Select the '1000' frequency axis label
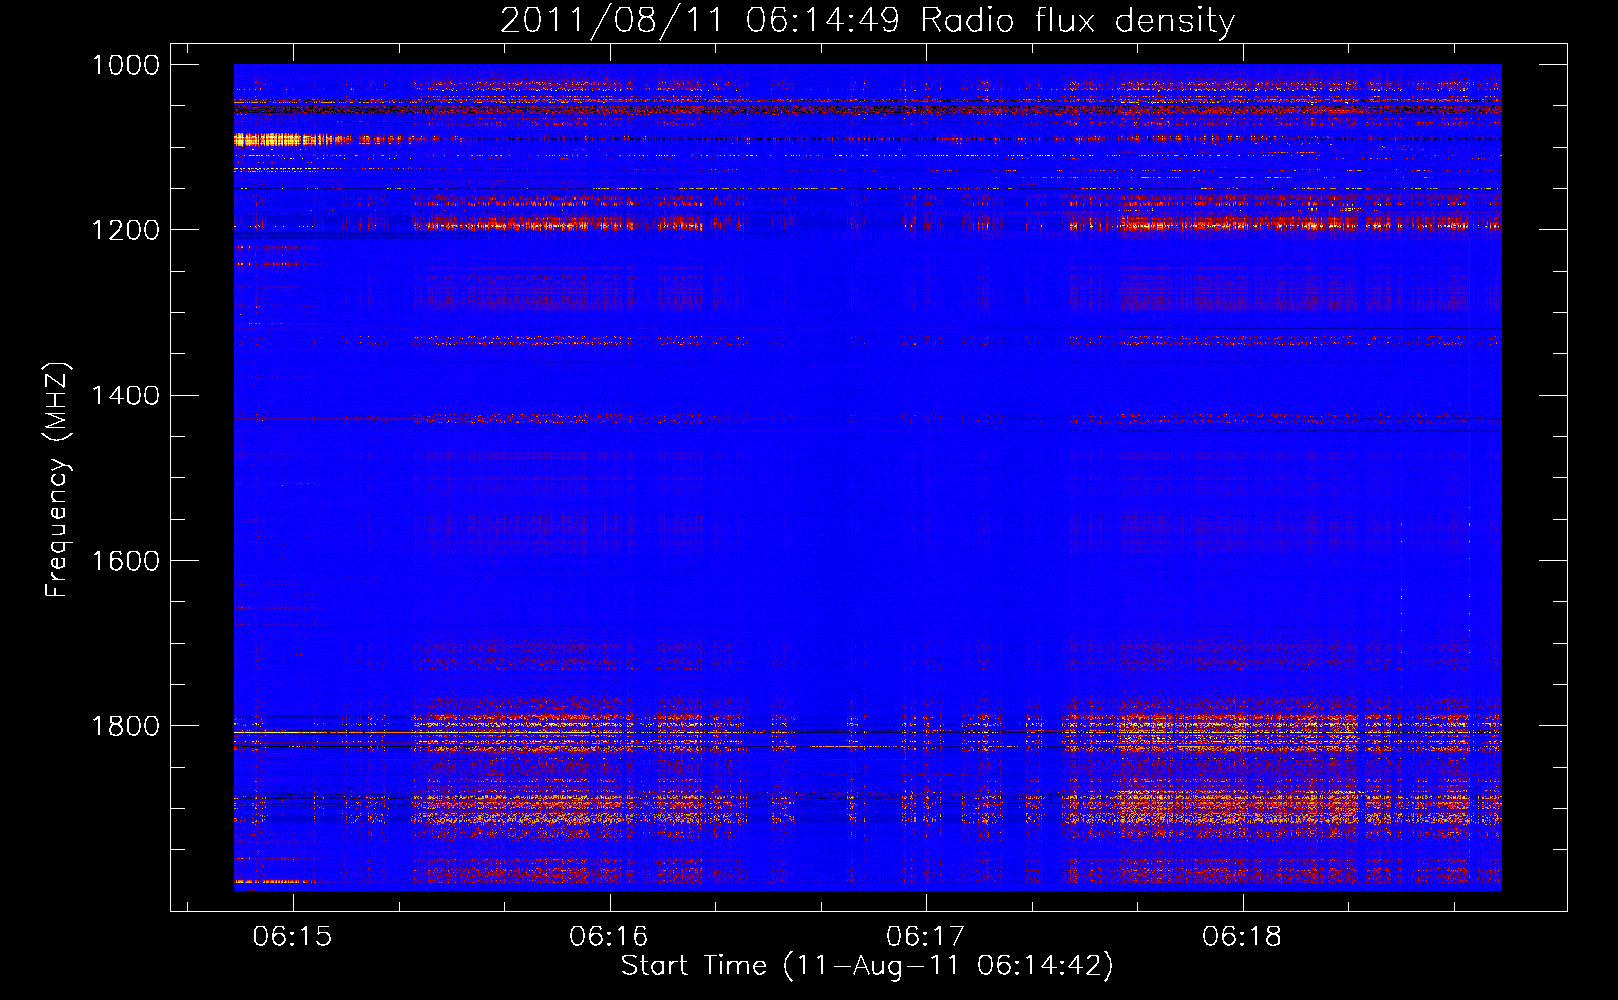The image size is (1618, 1000). 126,65
